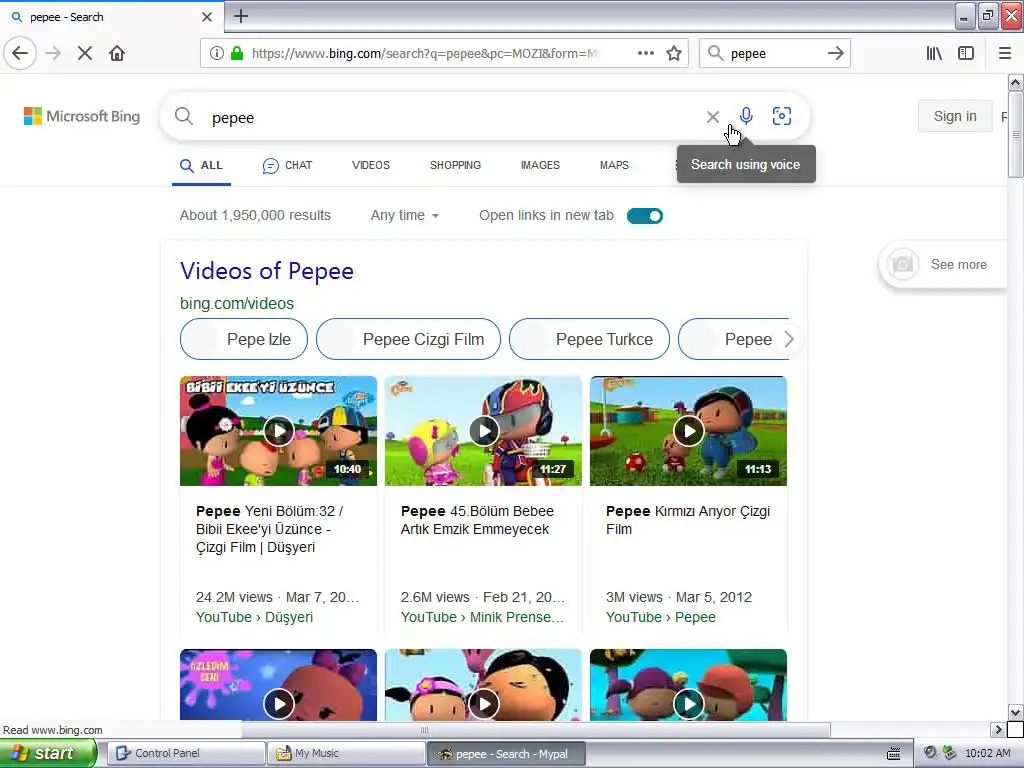
Task: Switch to Control Panel taskbar window
Action: point(186,753)
